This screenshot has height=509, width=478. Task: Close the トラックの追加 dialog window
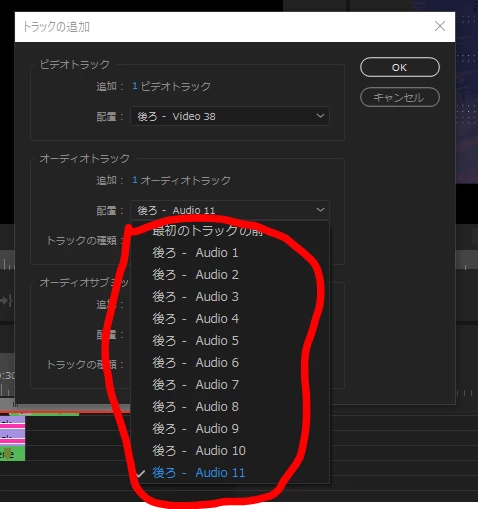tap(440, 26)
